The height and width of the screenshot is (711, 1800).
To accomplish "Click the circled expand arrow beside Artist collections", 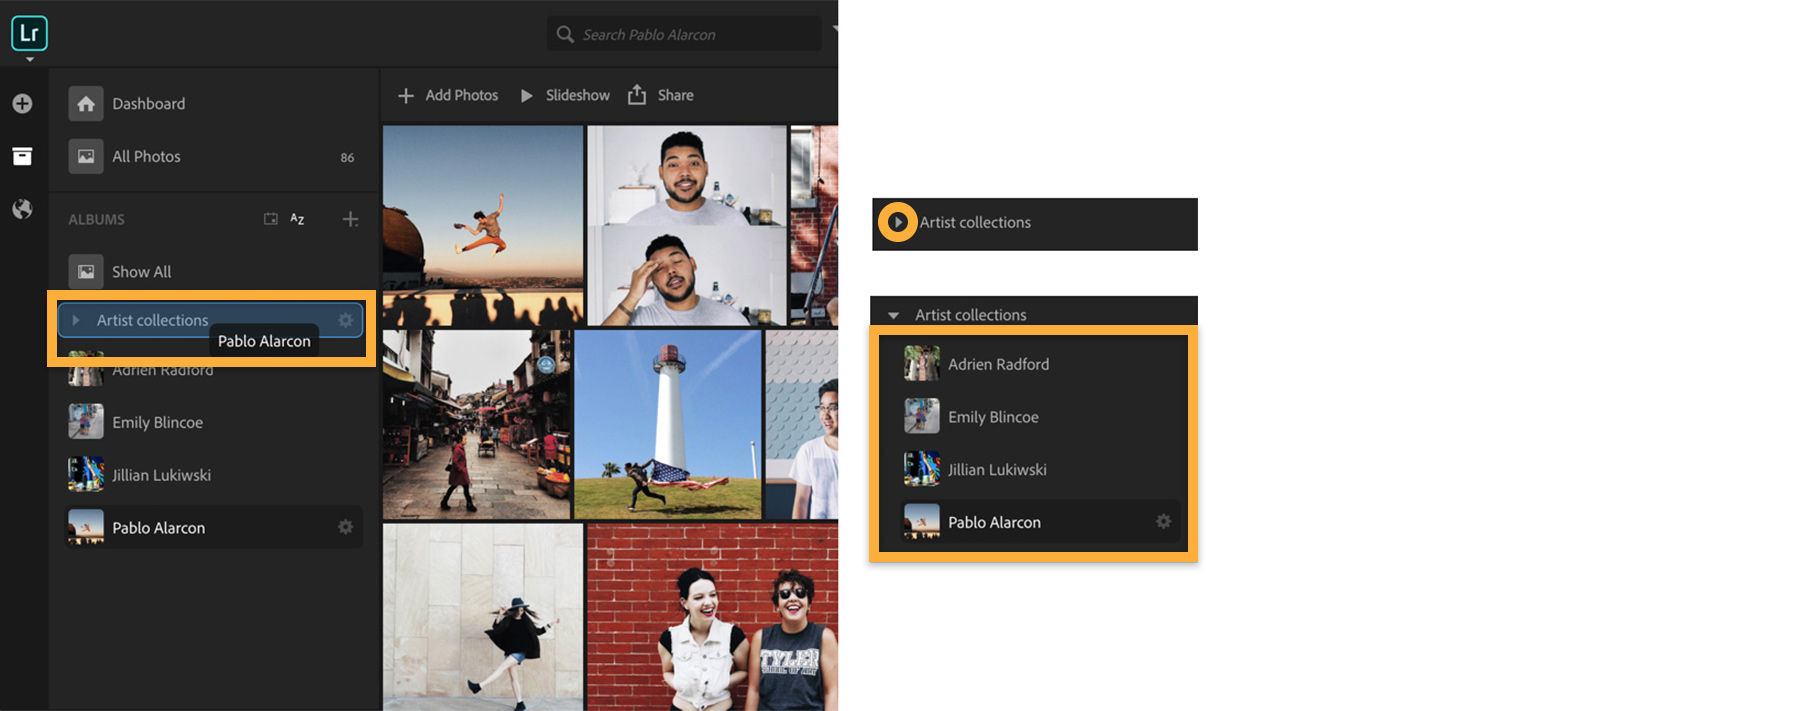I will (x=898, y=222).
